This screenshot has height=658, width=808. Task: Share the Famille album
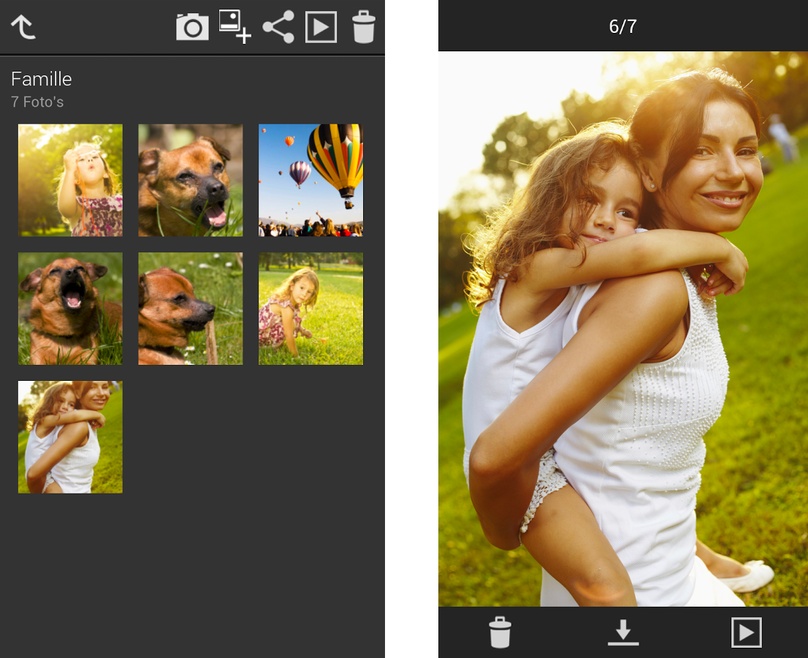278,27
